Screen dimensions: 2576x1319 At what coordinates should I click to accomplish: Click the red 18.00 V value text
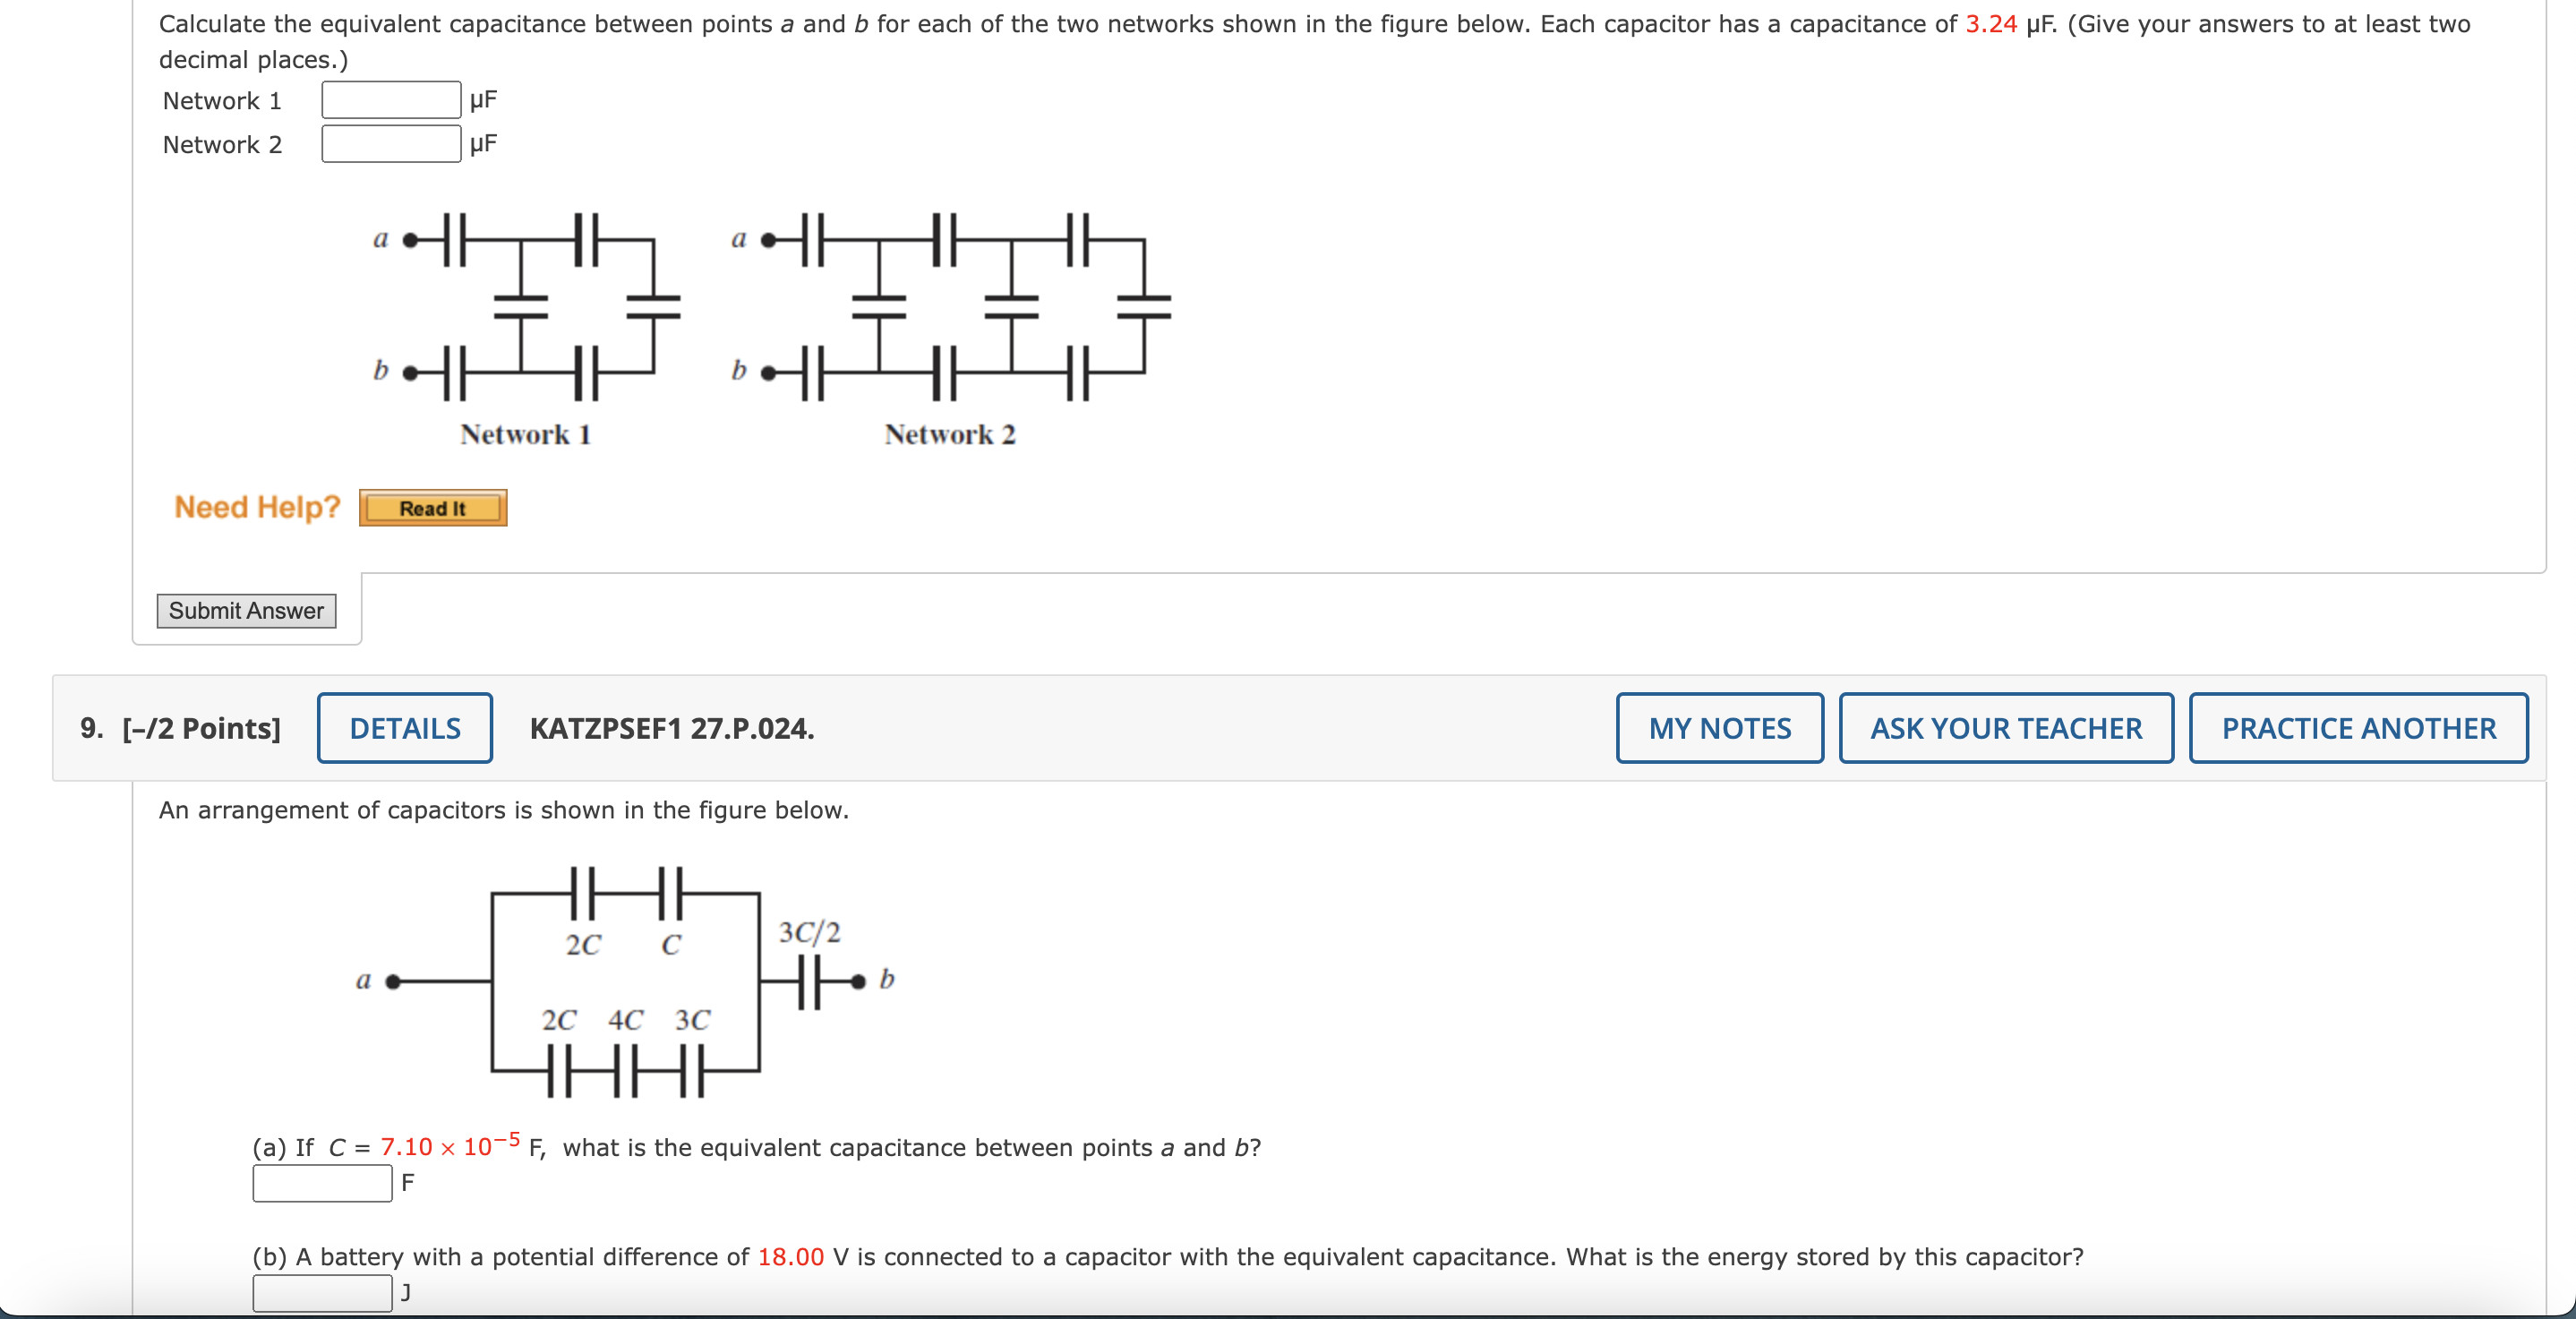pos(790,1256)
